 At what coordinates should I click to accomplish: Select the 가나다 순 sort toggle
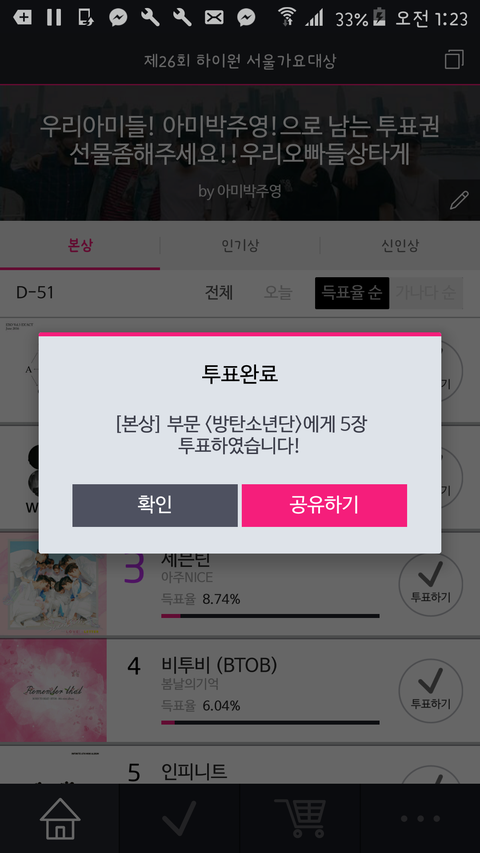(426, 293)
